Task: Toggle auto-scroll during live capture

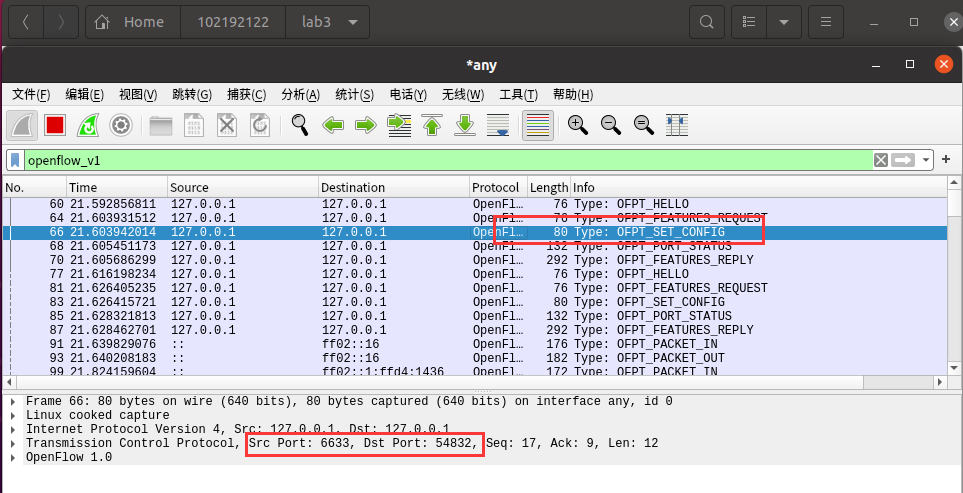Action: [499, 126]
